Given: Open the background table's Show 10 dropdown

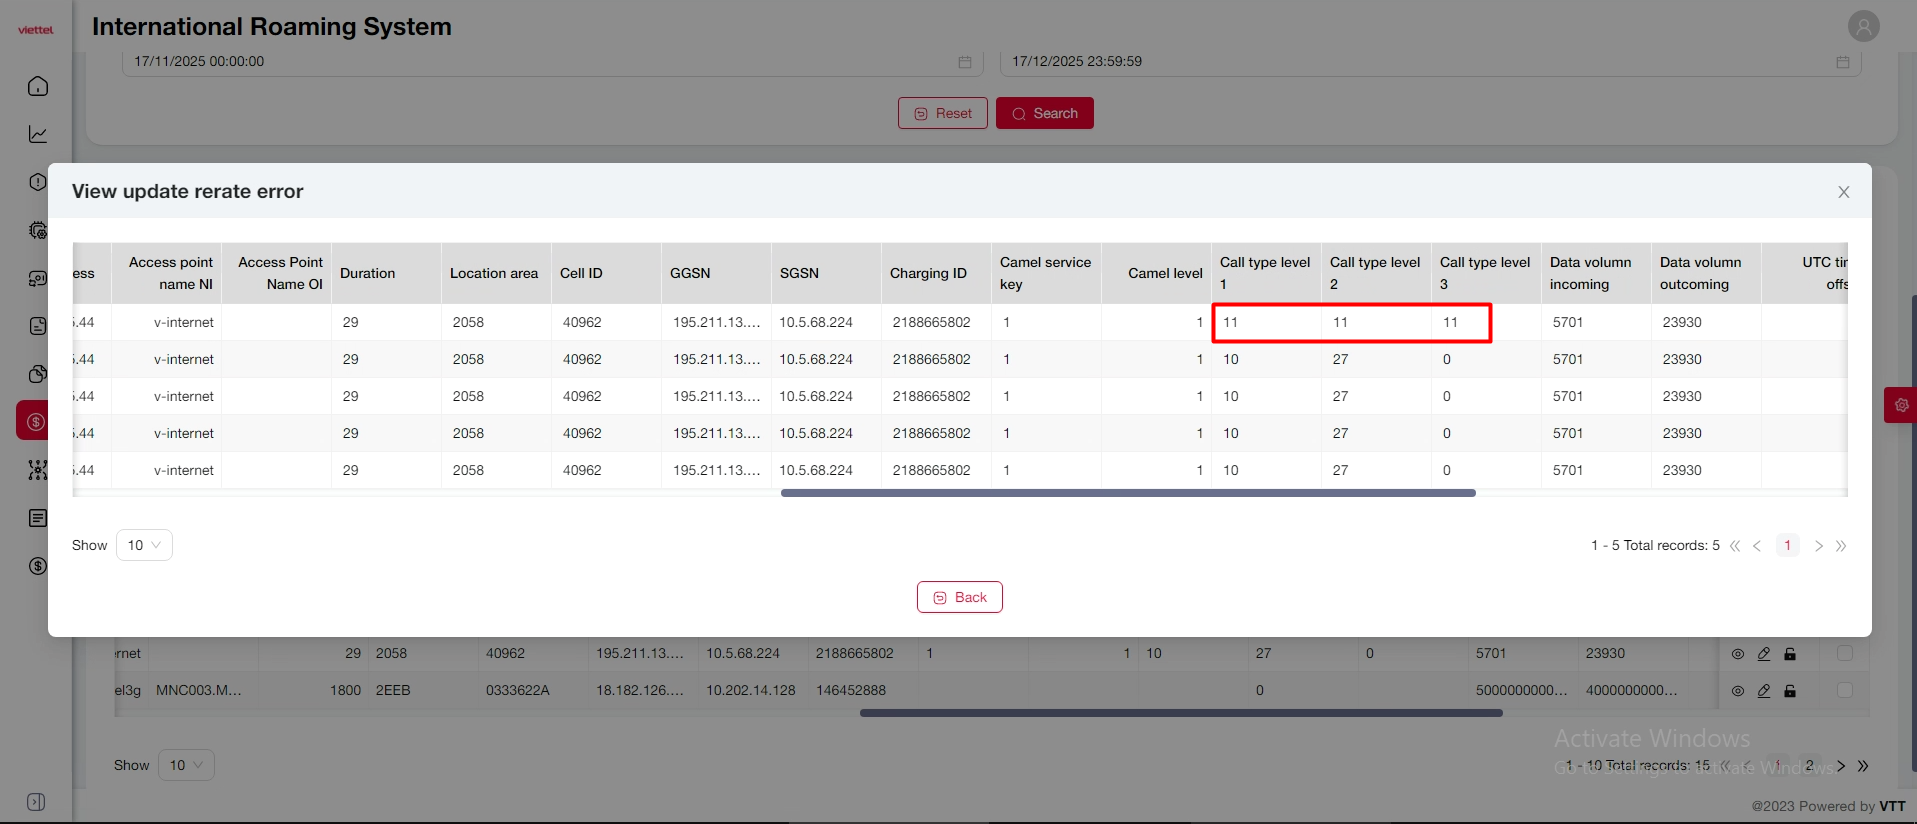Looking at the screenshot, I should point(186,765).
